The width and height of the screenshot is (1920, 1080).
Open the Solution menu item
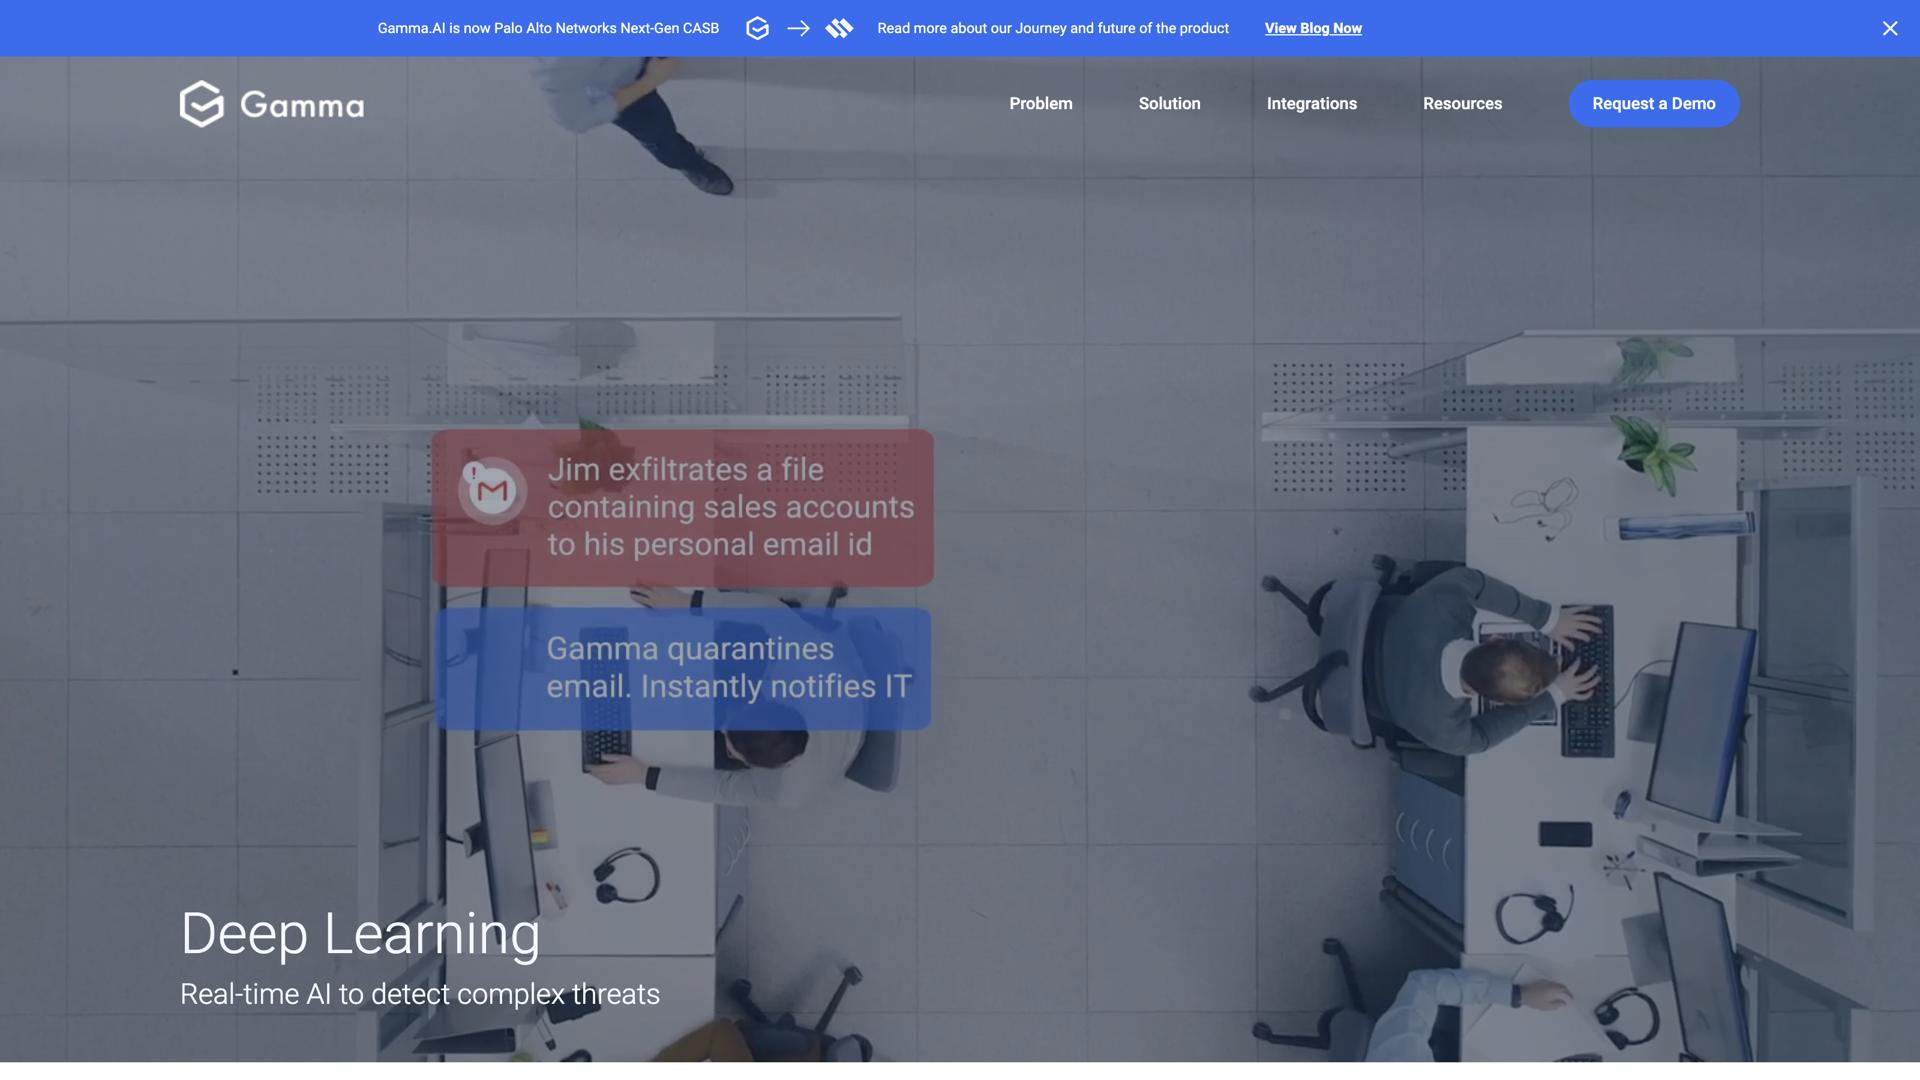point(1169,104)
